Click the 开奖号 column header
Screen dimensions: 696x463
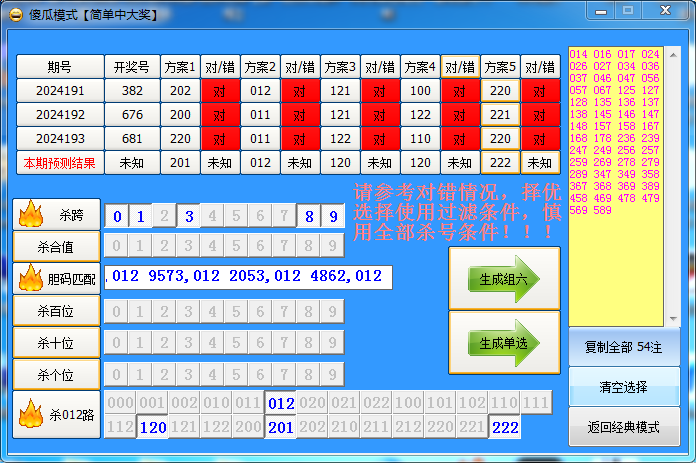coord(132,67)
